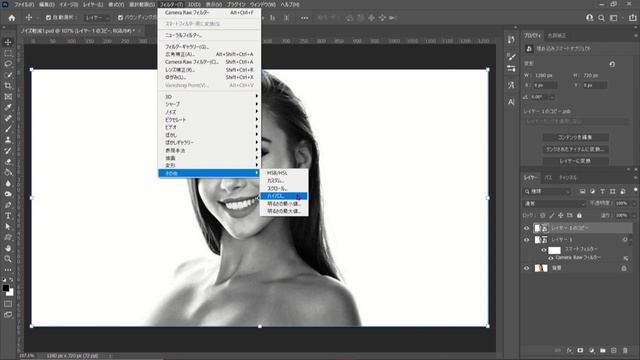Select the Eyedropper tool

point(8,107)
